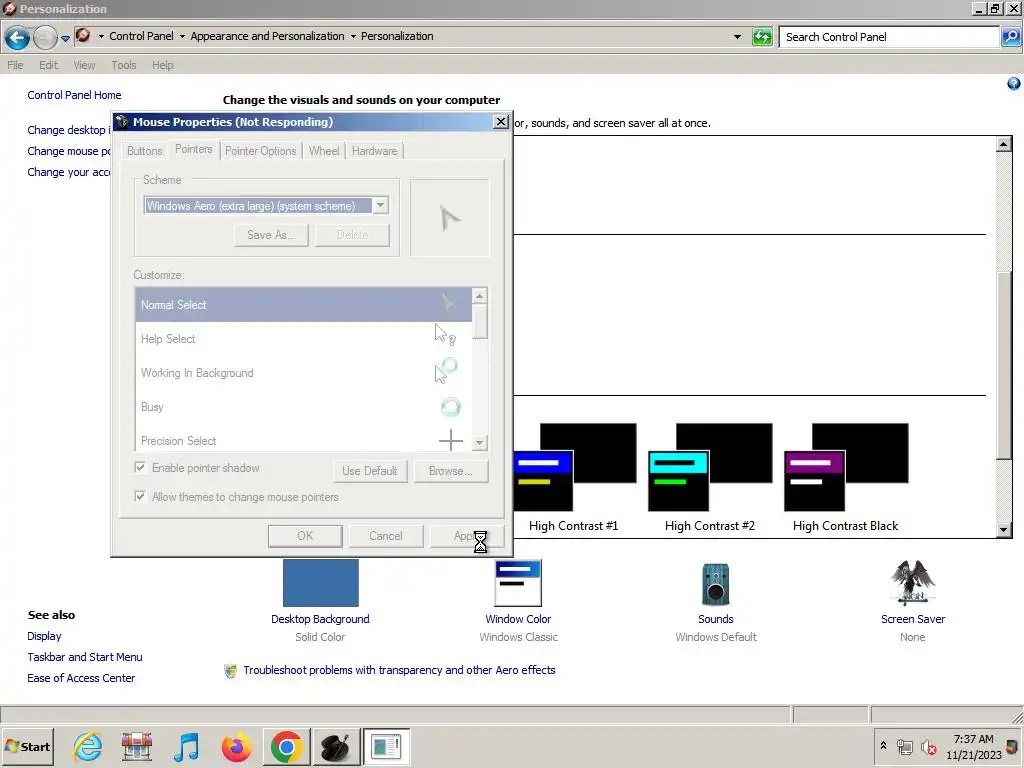The image size is (1024, 768).
Task: Close the Mouse Properties dialog
Action: pyautogui.click(x=500, y=122)
